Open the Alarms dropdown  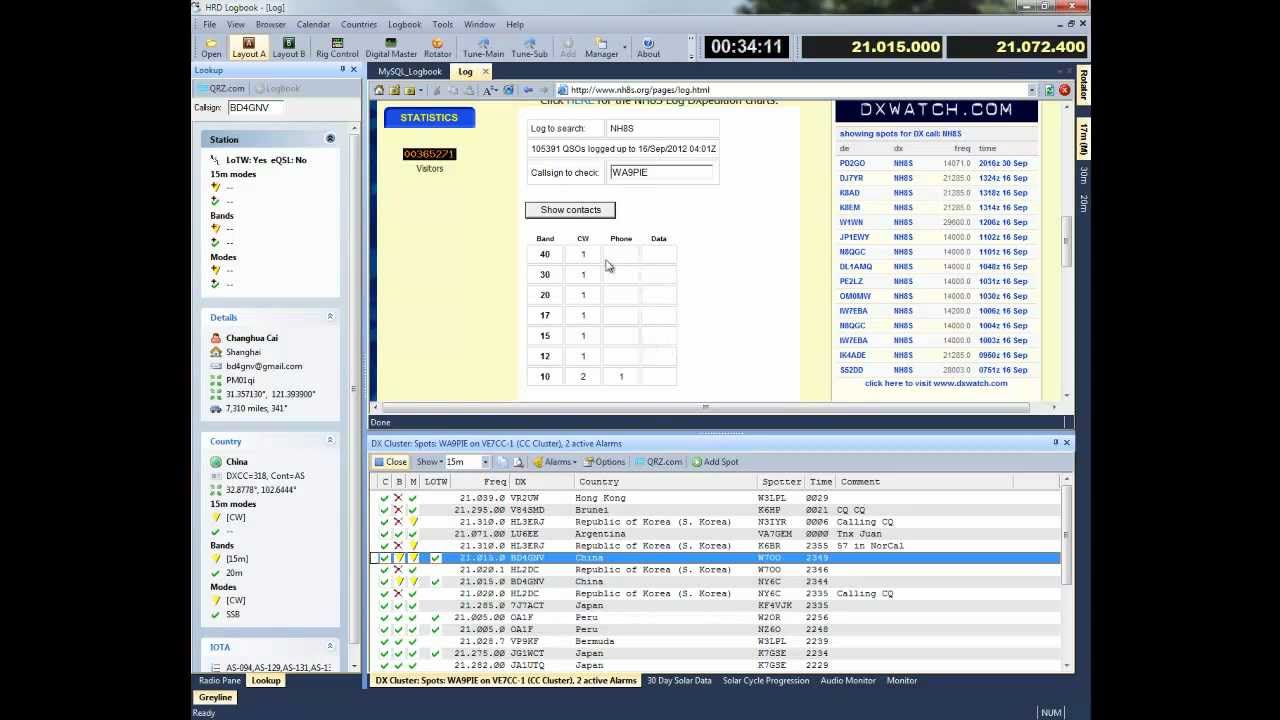(x=554, y=462)
